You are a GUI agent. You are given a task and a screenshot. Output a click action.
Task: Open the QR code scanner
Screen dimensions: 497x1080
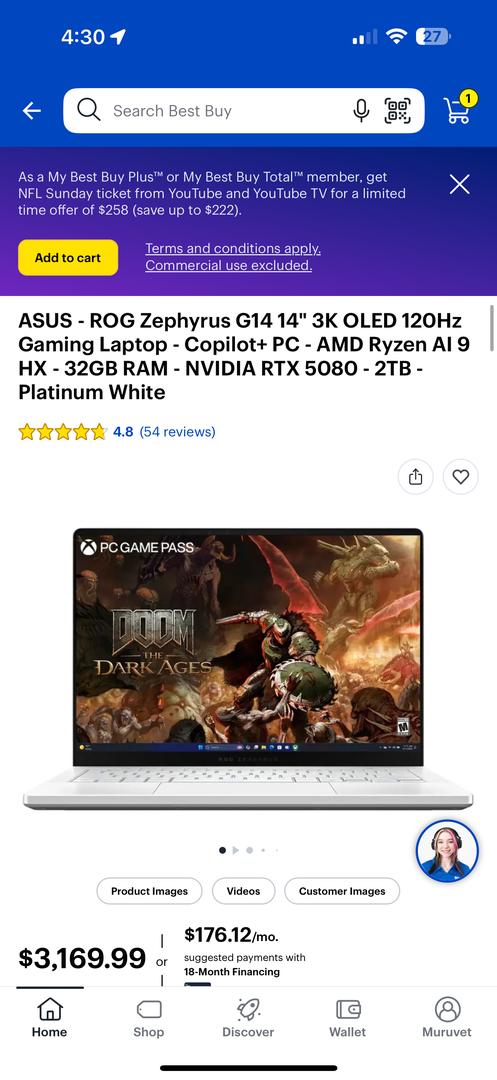[397, 110]
